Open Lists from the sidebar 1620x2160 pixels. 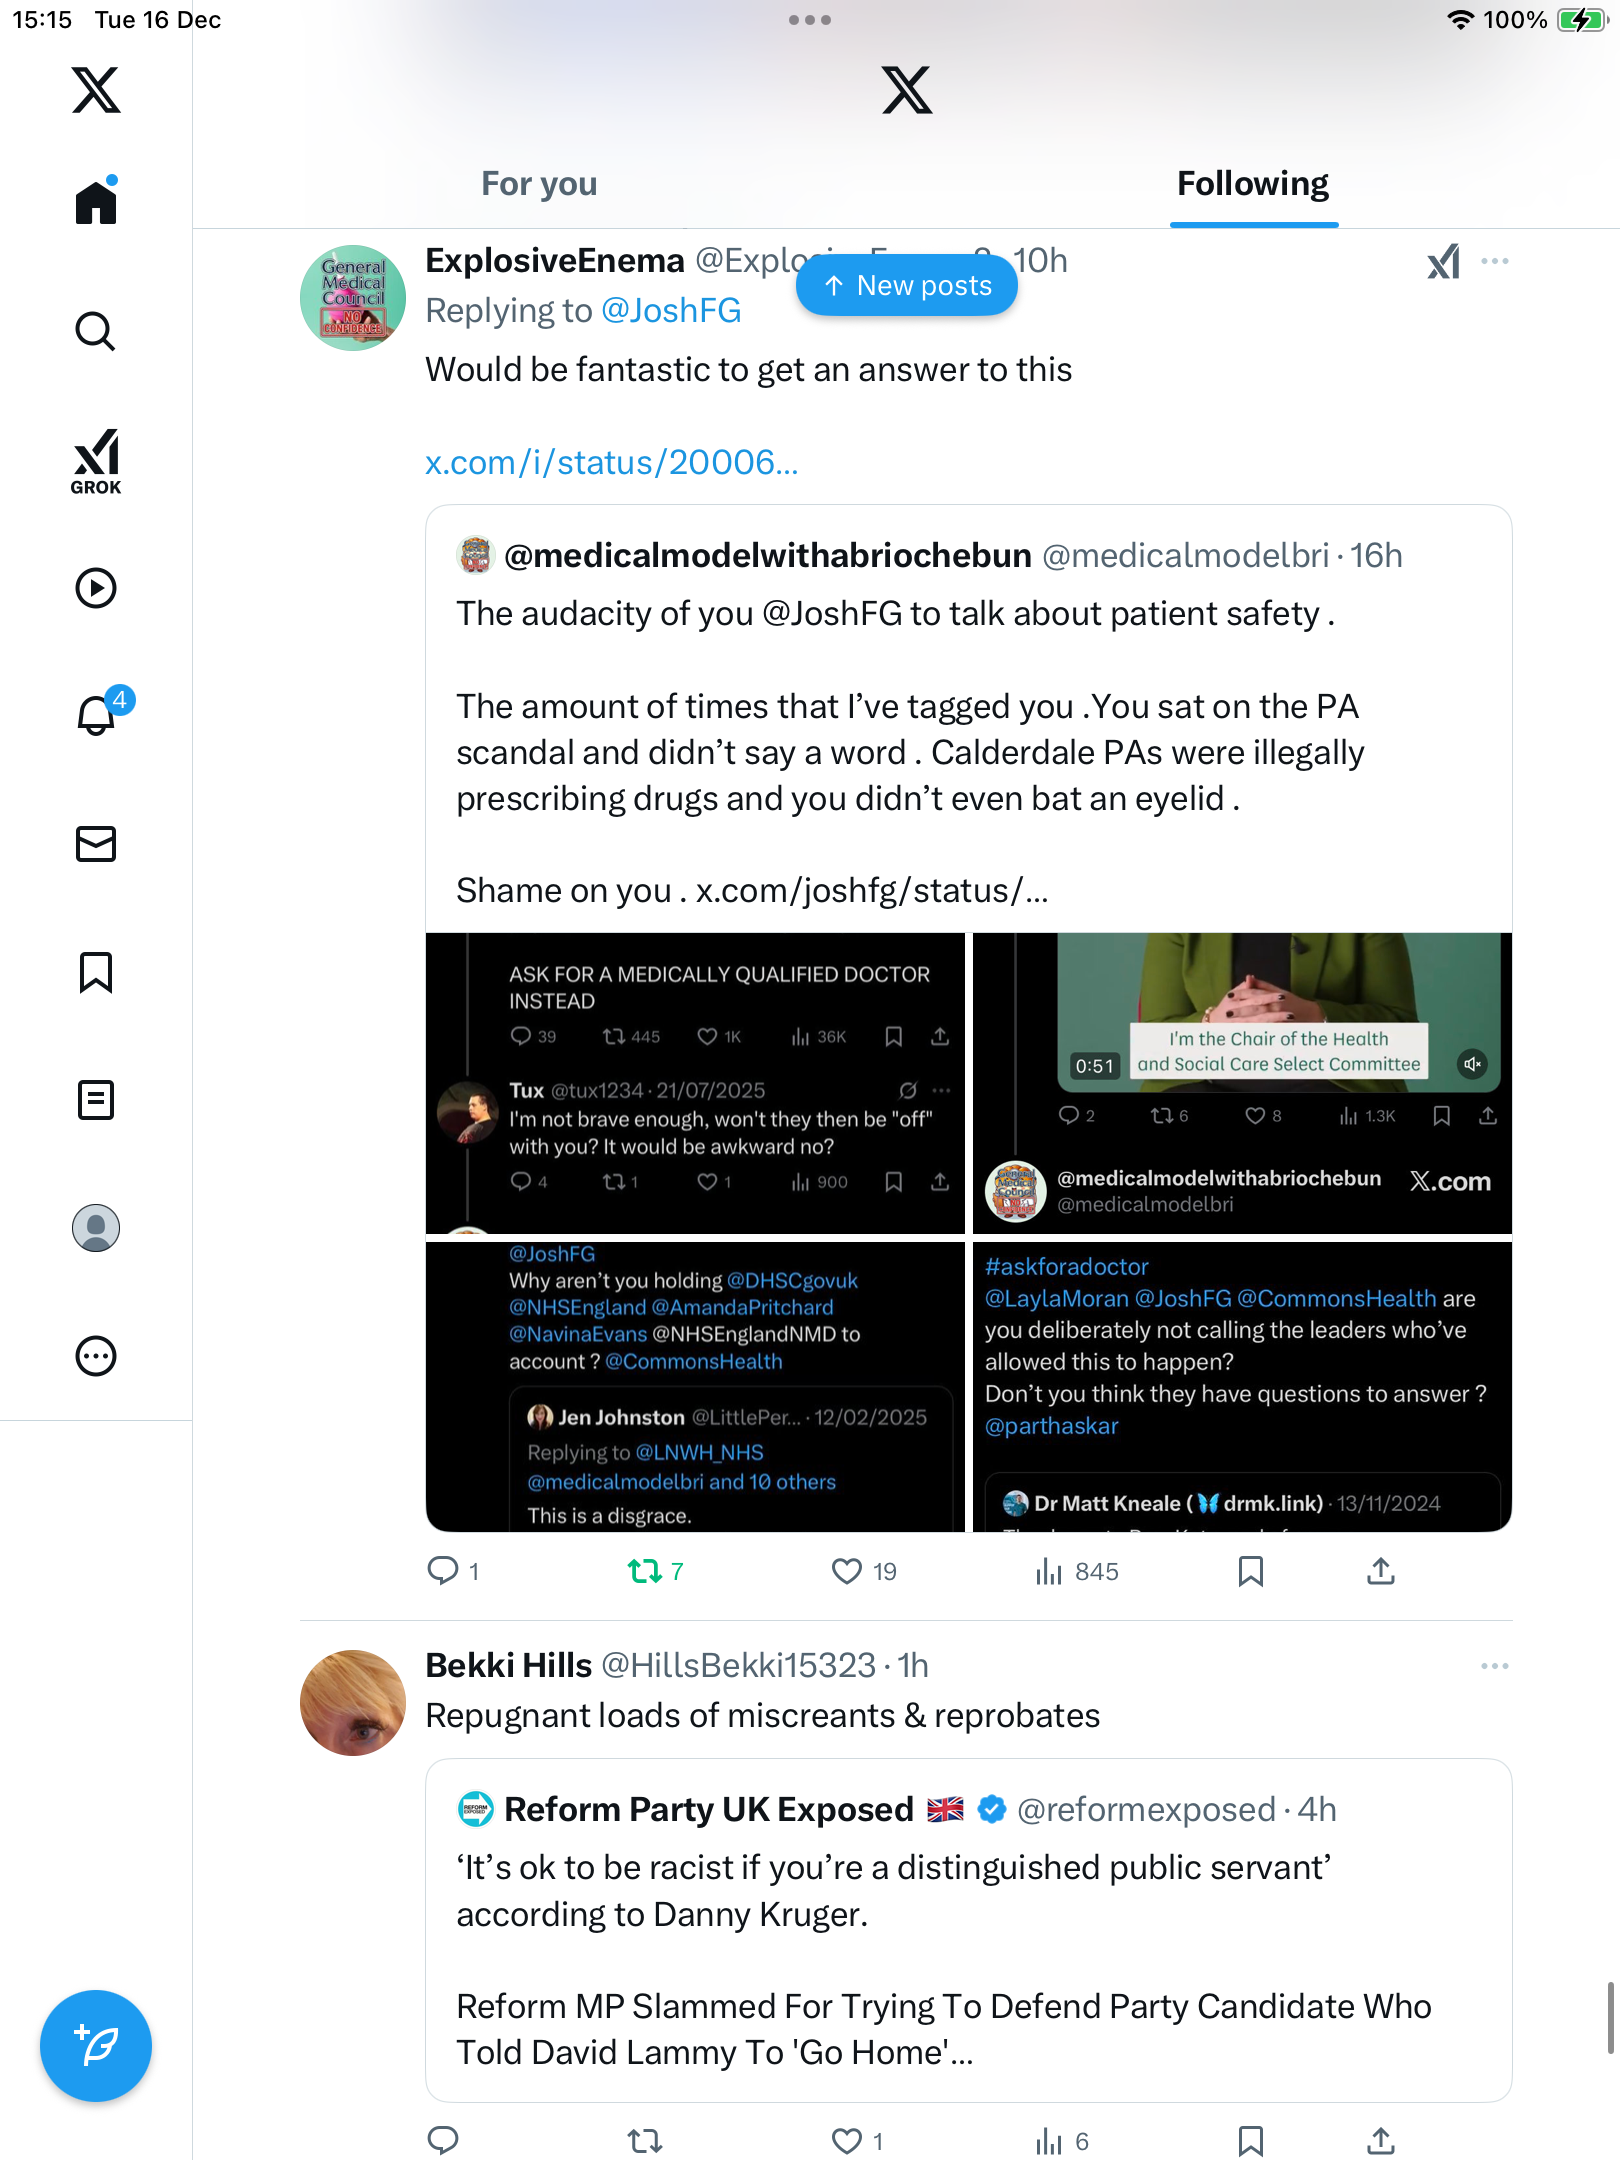[x=96, y=1100]
